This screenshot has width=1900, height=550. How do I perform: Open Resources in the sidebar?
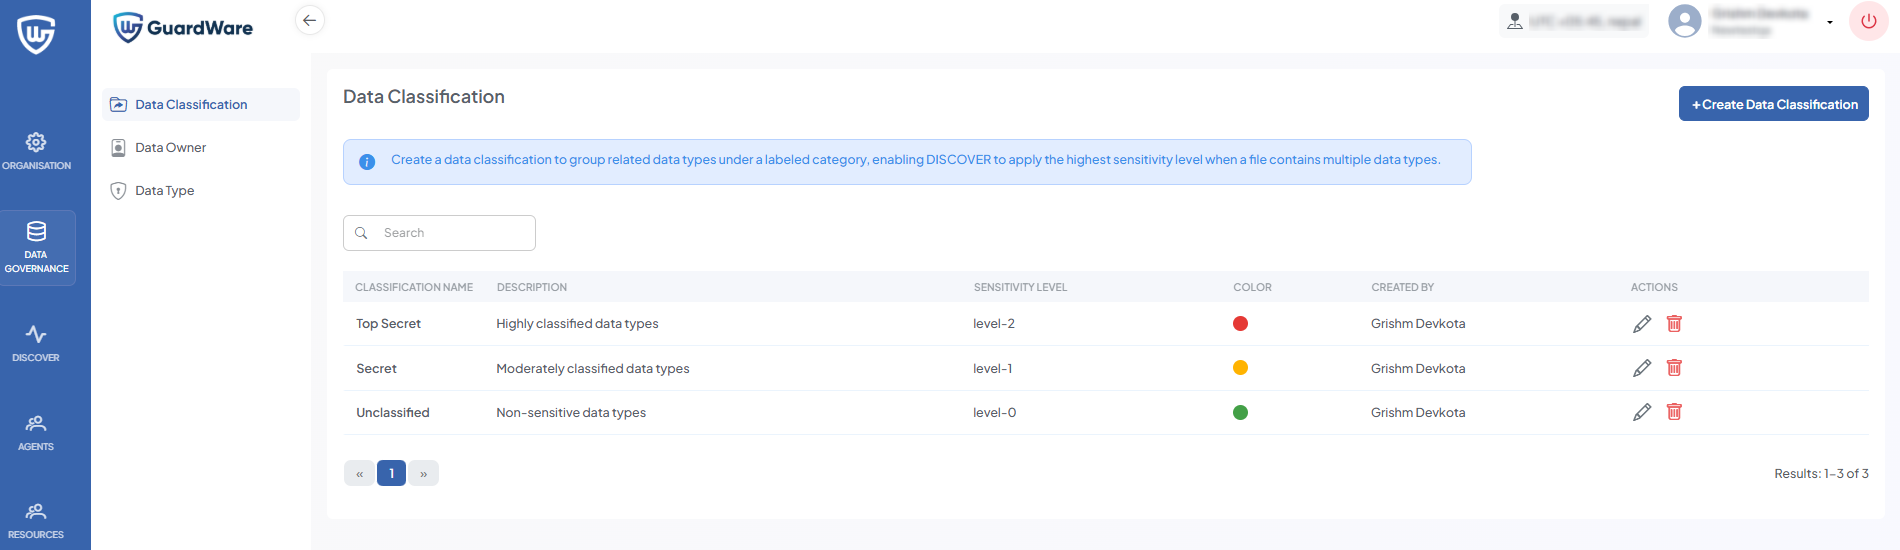point(36,519)
